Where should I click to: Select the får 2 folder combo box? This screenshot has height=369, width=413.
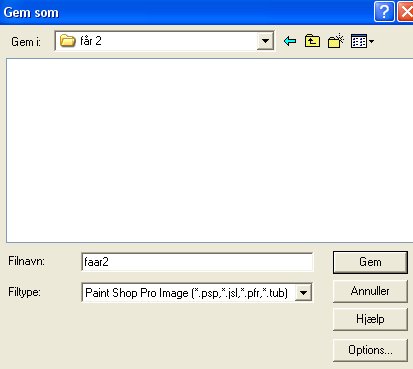(165, 41)
